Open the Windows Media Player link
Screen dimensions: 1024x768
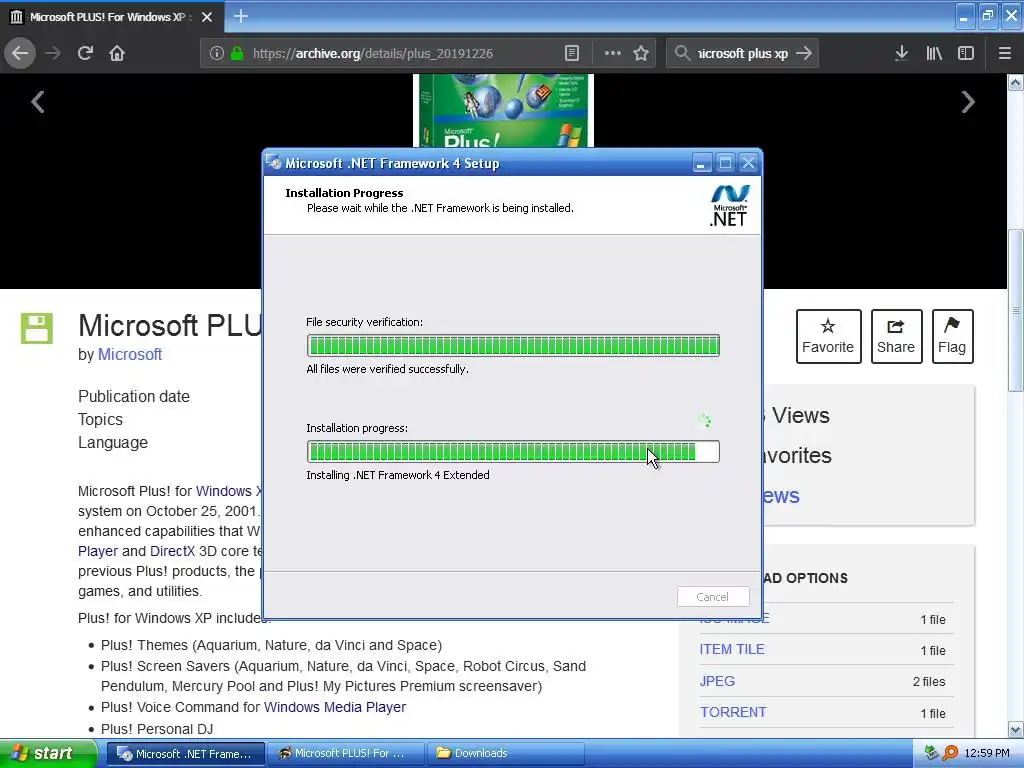(335, 707)
